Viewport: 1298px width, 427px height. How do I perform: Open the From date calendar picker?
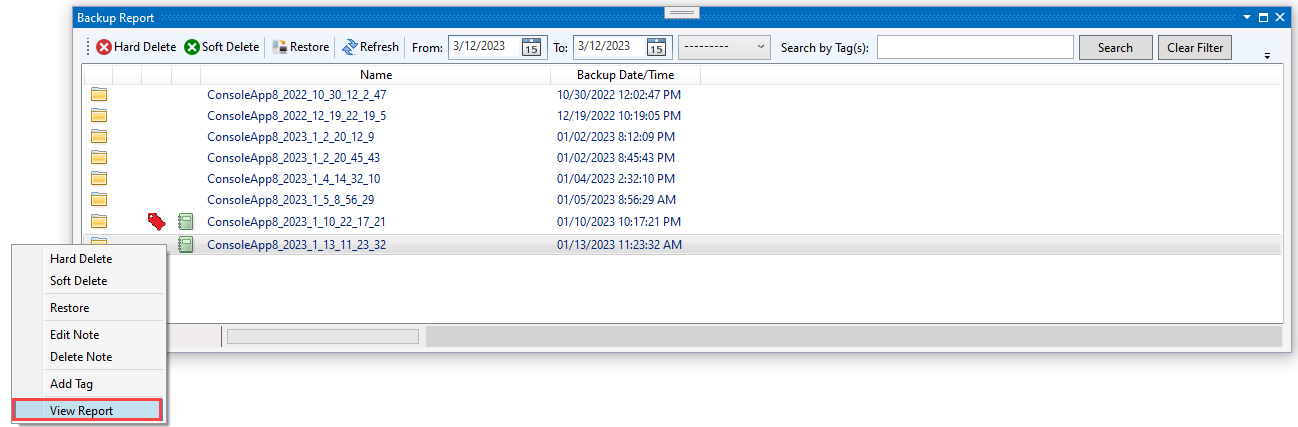pyautogui.click(x=532, y=47)
